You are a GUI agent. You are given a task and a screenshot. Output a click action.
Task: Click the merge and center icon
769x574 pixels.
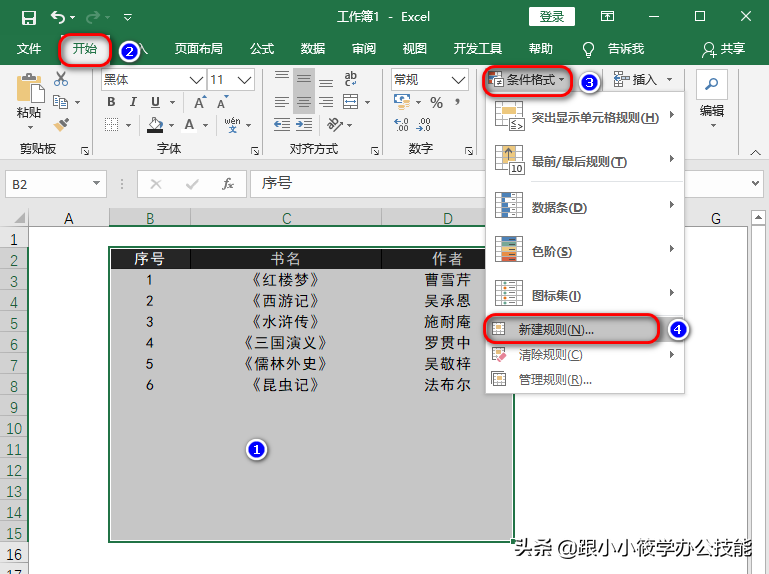pos(350,102)
